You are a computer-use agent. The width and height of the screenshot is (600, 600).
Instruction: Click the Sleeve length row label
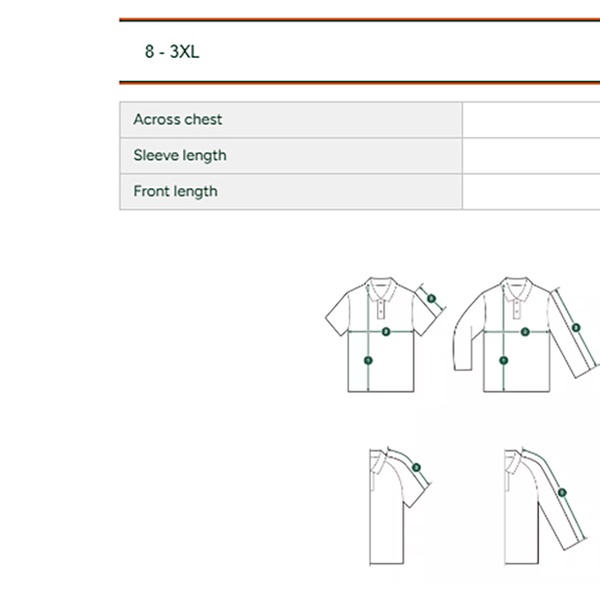pyautogui.click(x=180, y=156)
